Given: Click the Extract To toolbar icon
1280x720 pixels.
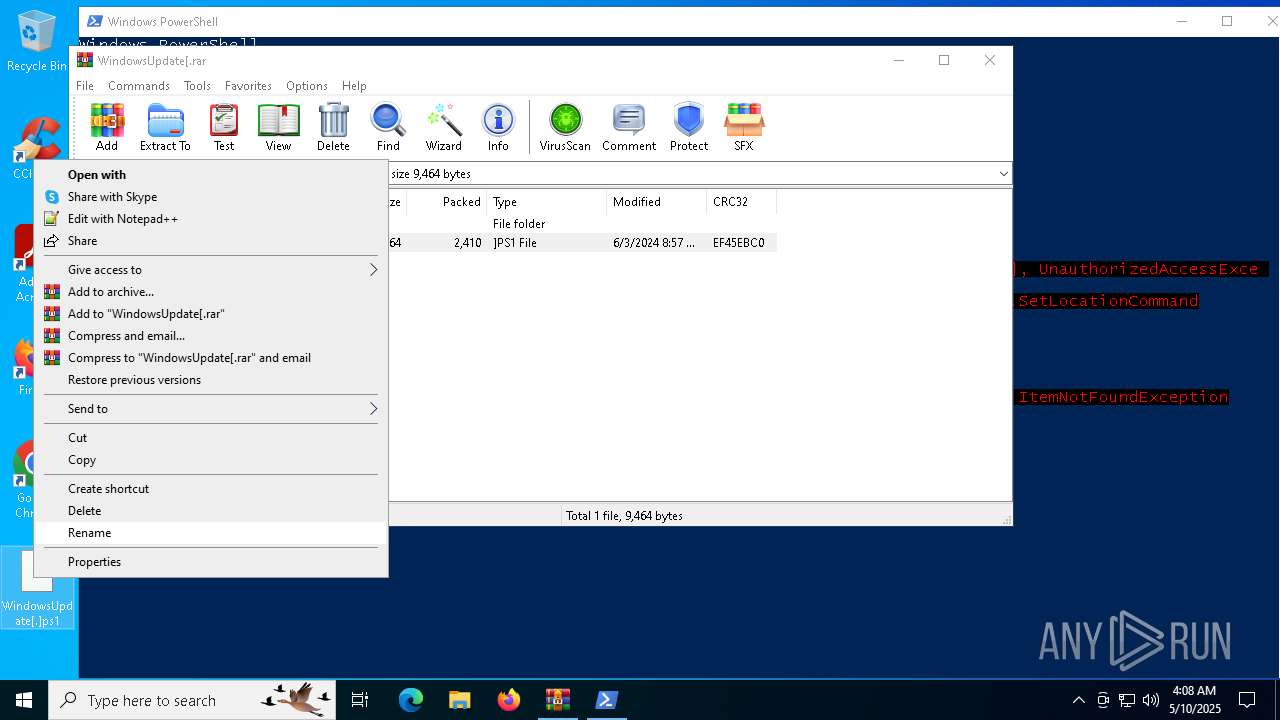Looking at the screenshot, I should pos(165,127).
